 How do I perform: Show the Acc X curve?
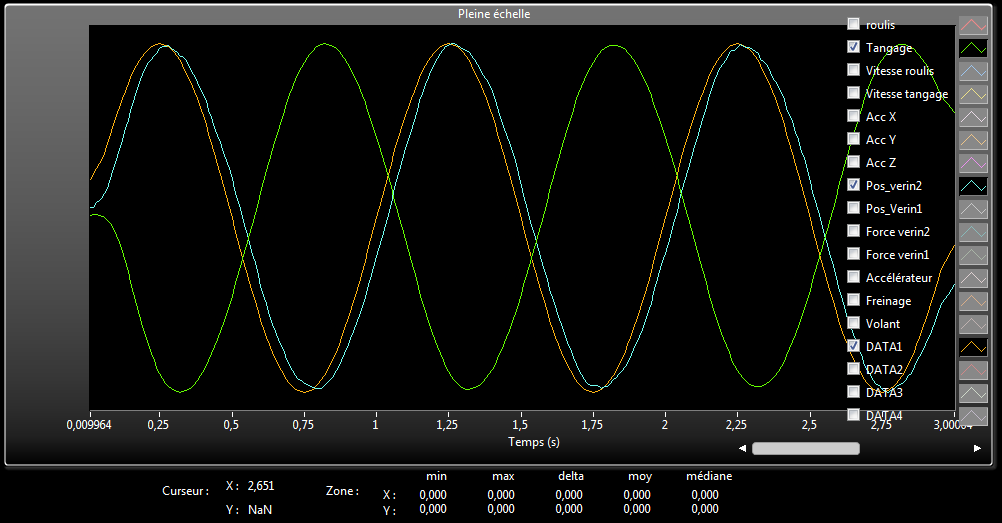click(x=853, y=117)
